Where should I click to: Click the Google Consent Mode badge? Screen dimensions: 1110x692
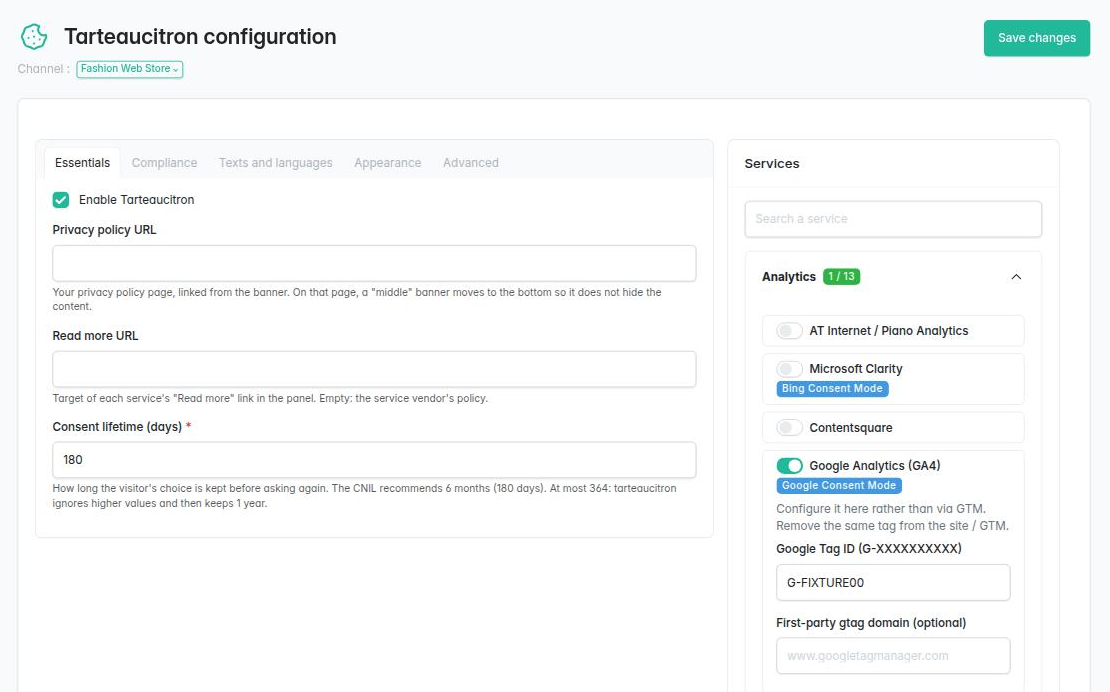839,485
